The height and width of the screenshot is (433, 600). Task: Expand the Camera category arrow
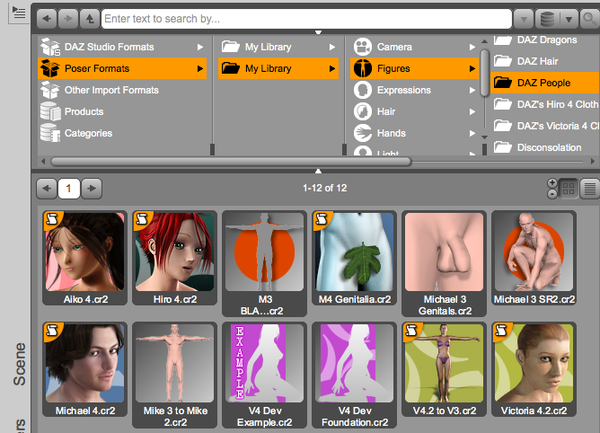tap(472, 47)
